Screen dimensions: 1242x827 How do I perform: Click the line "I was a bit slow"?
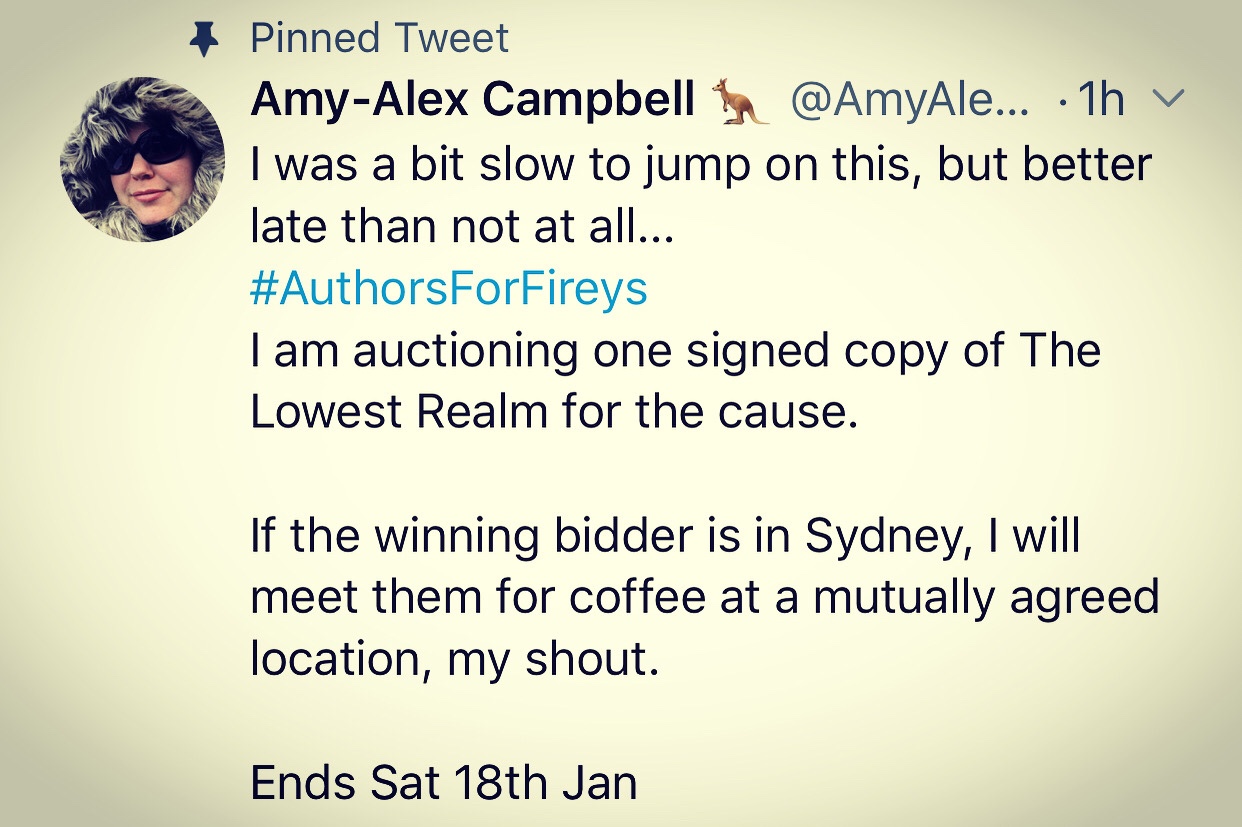(x=700, y=164)
